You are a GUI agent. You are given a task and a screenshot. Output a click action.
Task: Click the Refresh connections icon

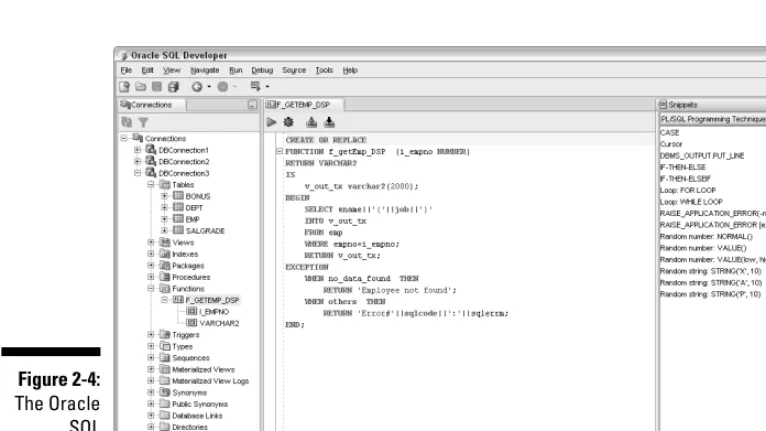point(127,122)
